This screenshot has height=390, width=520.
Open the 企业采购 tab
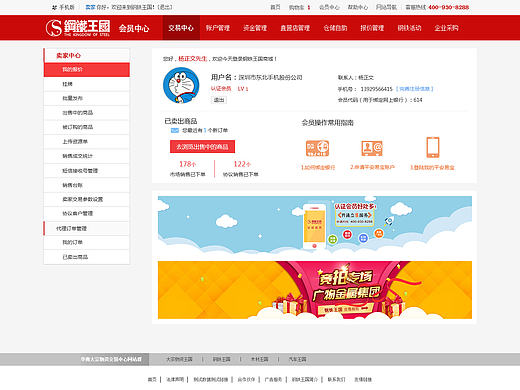tap(446, 28)
